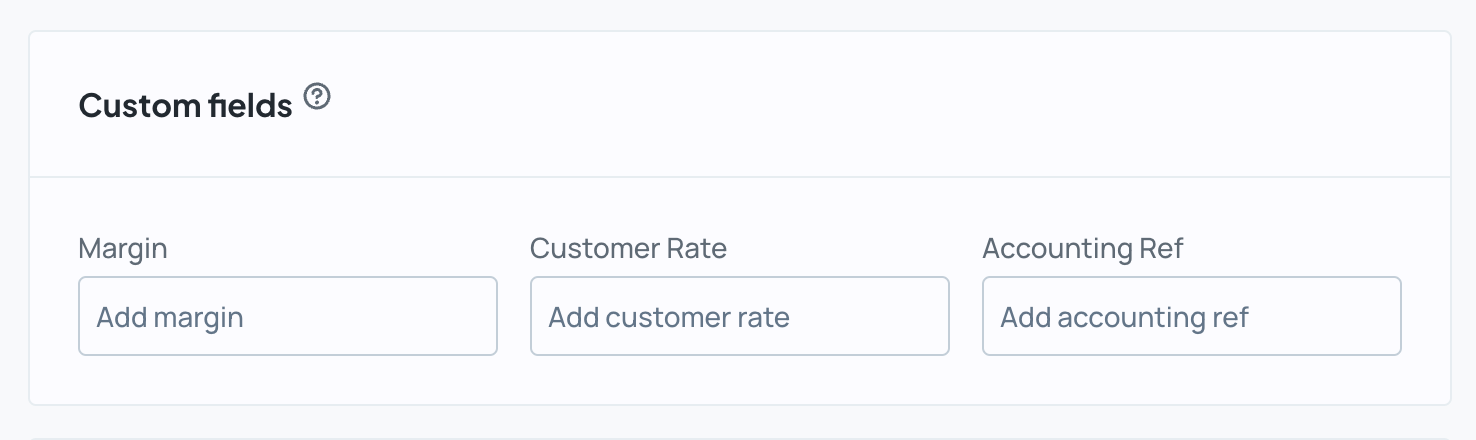Click the "Add customer rate" placeholder text
The width and height of the screenshot is (1476, 440).
669,318
